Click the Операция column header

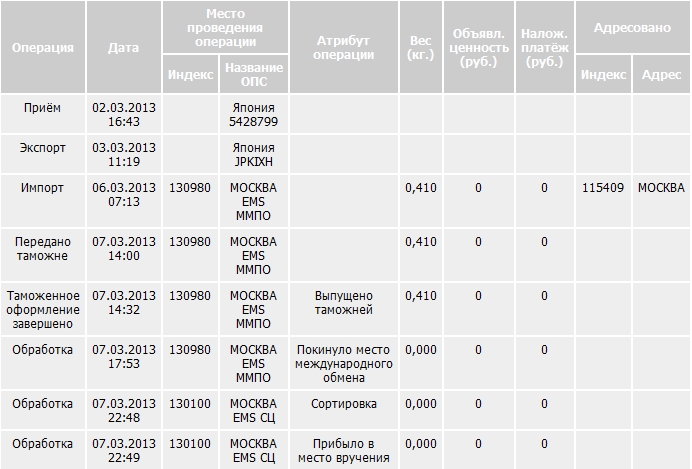(x=42, y=47)
